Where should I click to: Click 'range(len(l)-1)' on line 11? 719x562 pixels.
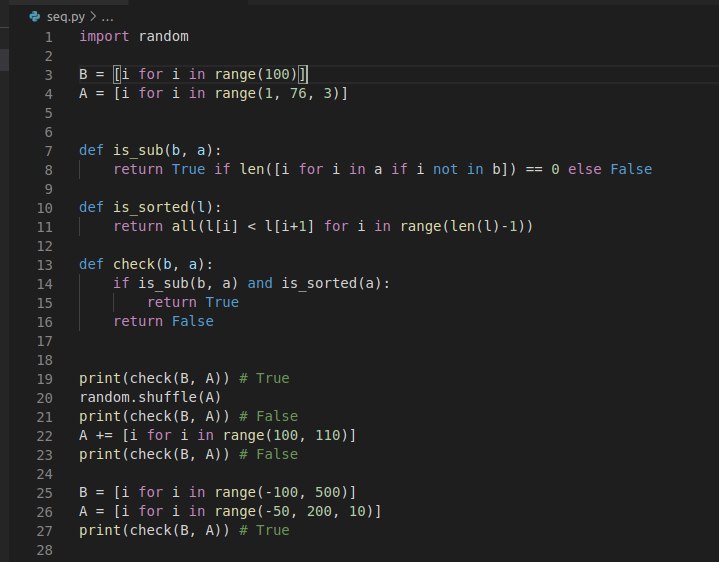coord(462,226)
